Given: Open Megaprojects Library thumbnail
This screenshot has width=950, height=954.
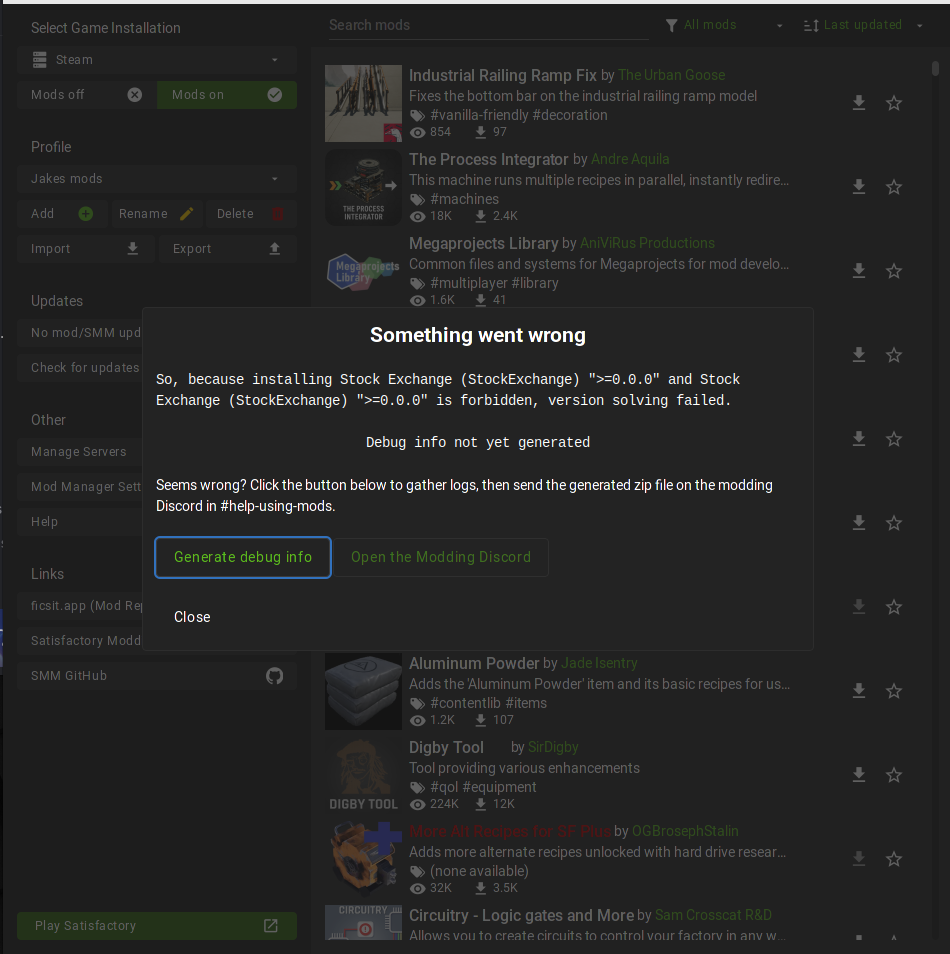Looking at the screenshot, I should 363,271.
